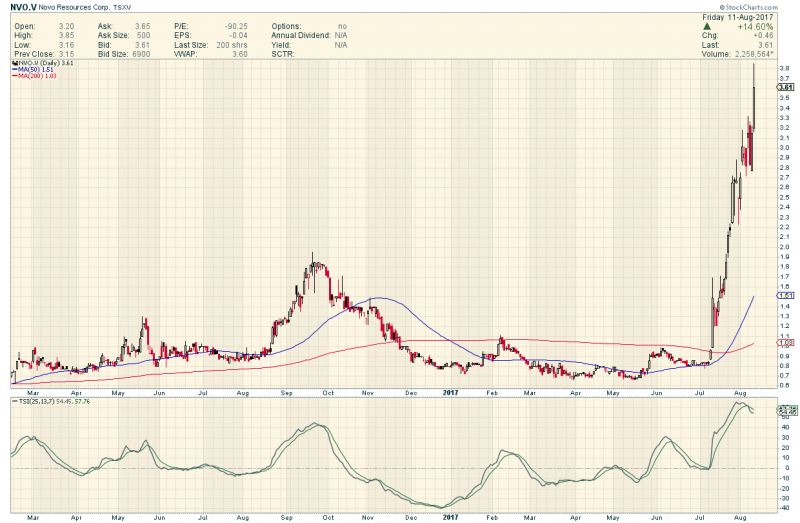
Task: Click the 2017 year label under price chart
Action: click(x=451, y=393)
